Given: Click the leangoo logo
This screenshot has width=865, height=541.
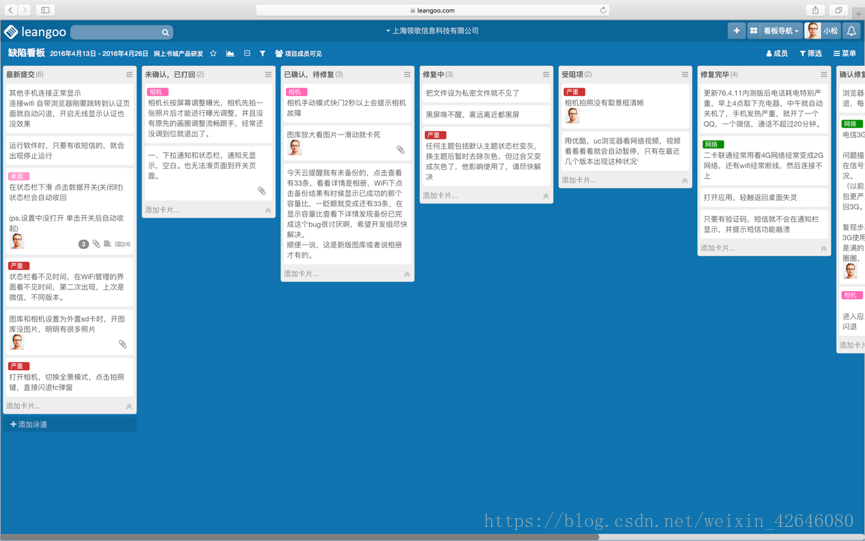Looking at the screenshot, I should point(35,32).
